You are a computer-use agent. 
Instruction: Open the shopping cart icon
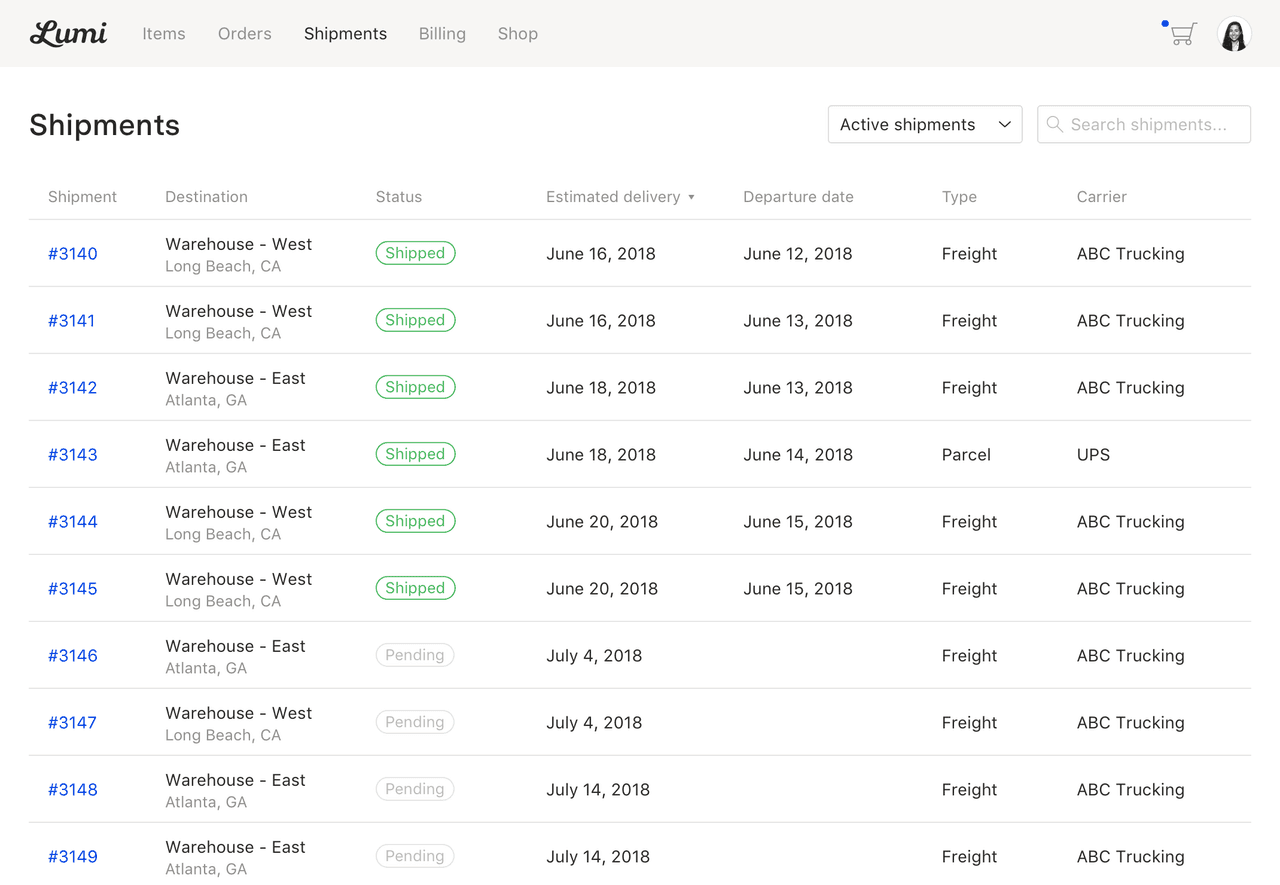click(1183, 34)
